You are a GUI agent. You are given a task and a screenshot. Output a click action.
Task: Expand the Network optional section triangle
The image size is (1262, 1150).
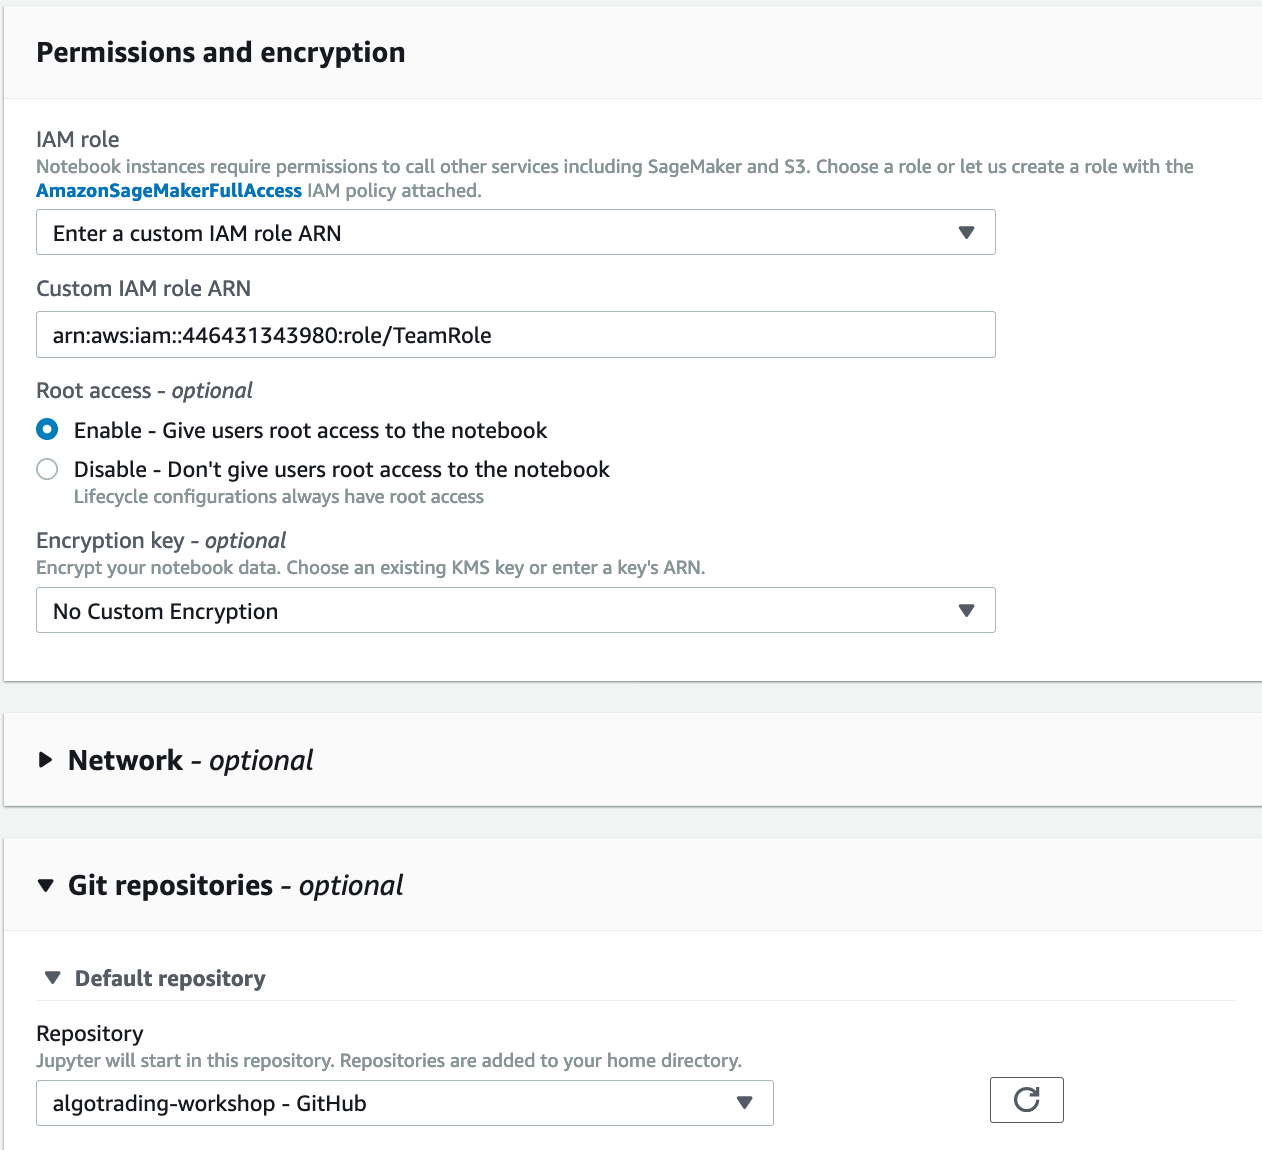point(45,760)
